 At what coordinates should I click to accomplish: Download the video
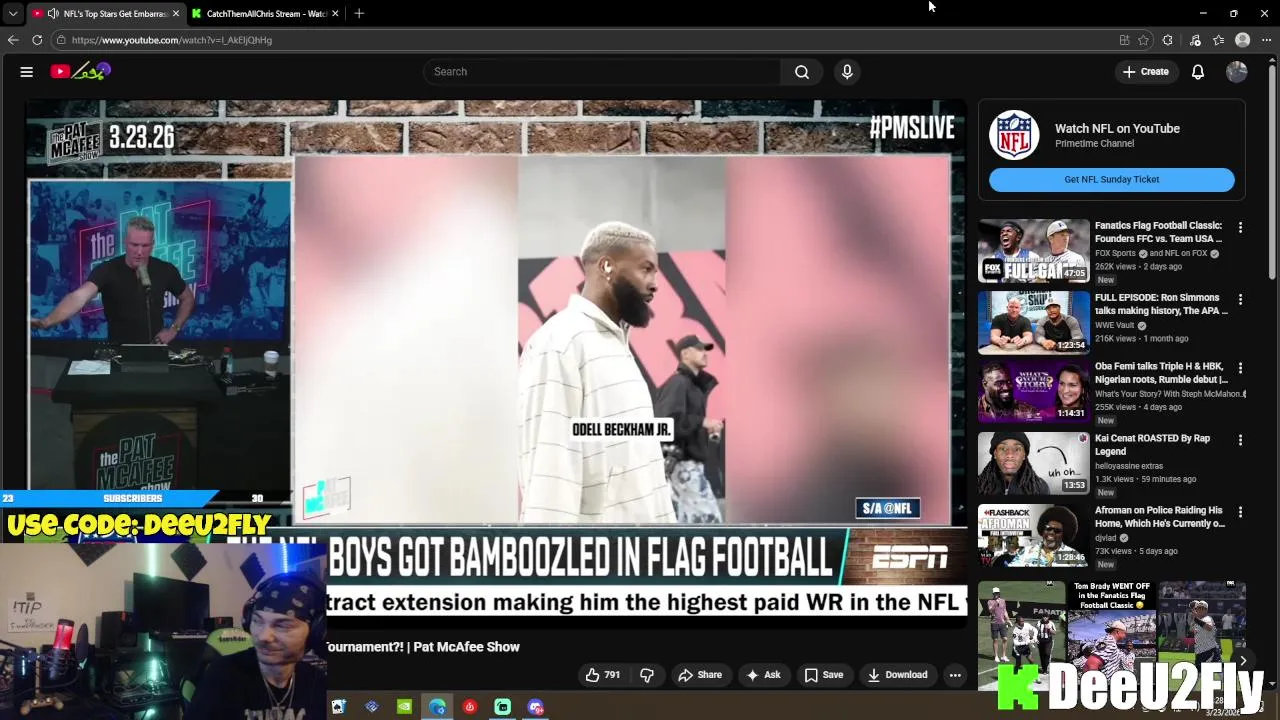897,675
